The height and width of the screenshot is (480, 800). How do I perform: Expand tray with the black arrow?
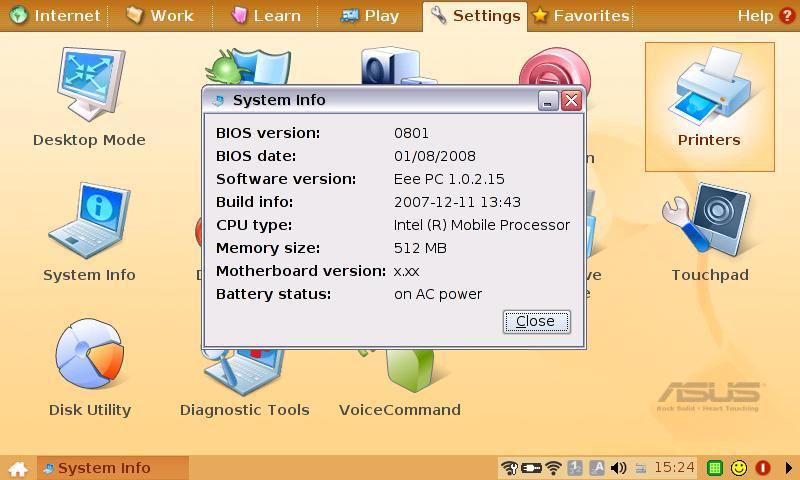(x=788, y=467)
